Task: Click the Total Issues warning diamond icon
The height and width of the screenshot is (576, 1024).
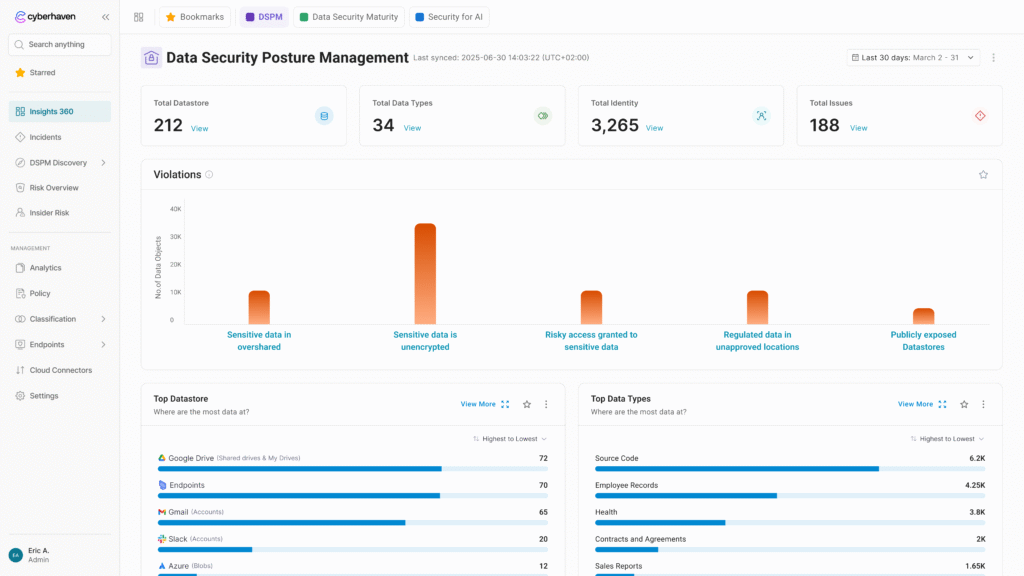Action: point(979,116)
